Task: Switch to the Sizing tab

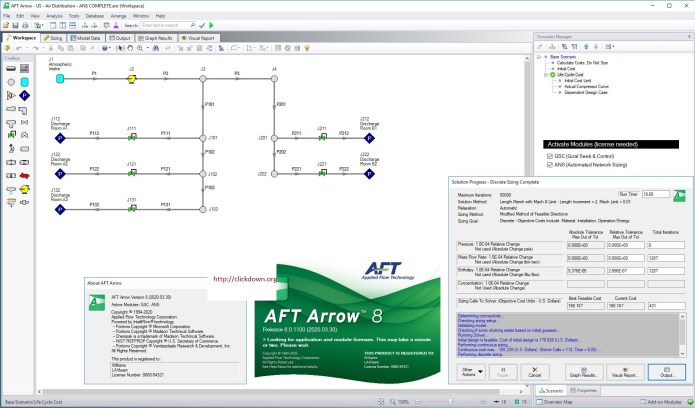Action: tap(53, 38)
